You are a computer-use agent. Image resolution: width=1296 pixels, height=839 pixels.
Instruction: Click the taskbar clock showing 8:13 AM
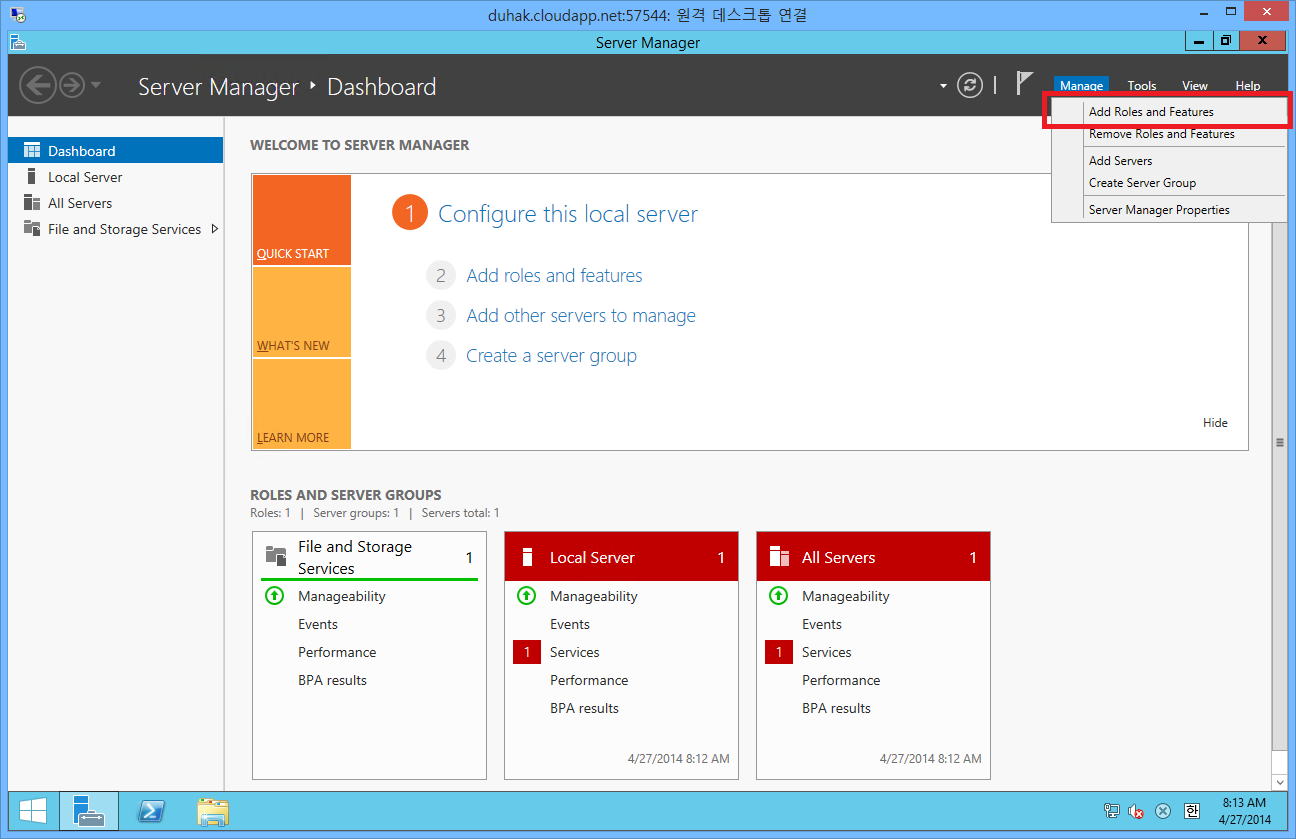(x=1244, y=811)
